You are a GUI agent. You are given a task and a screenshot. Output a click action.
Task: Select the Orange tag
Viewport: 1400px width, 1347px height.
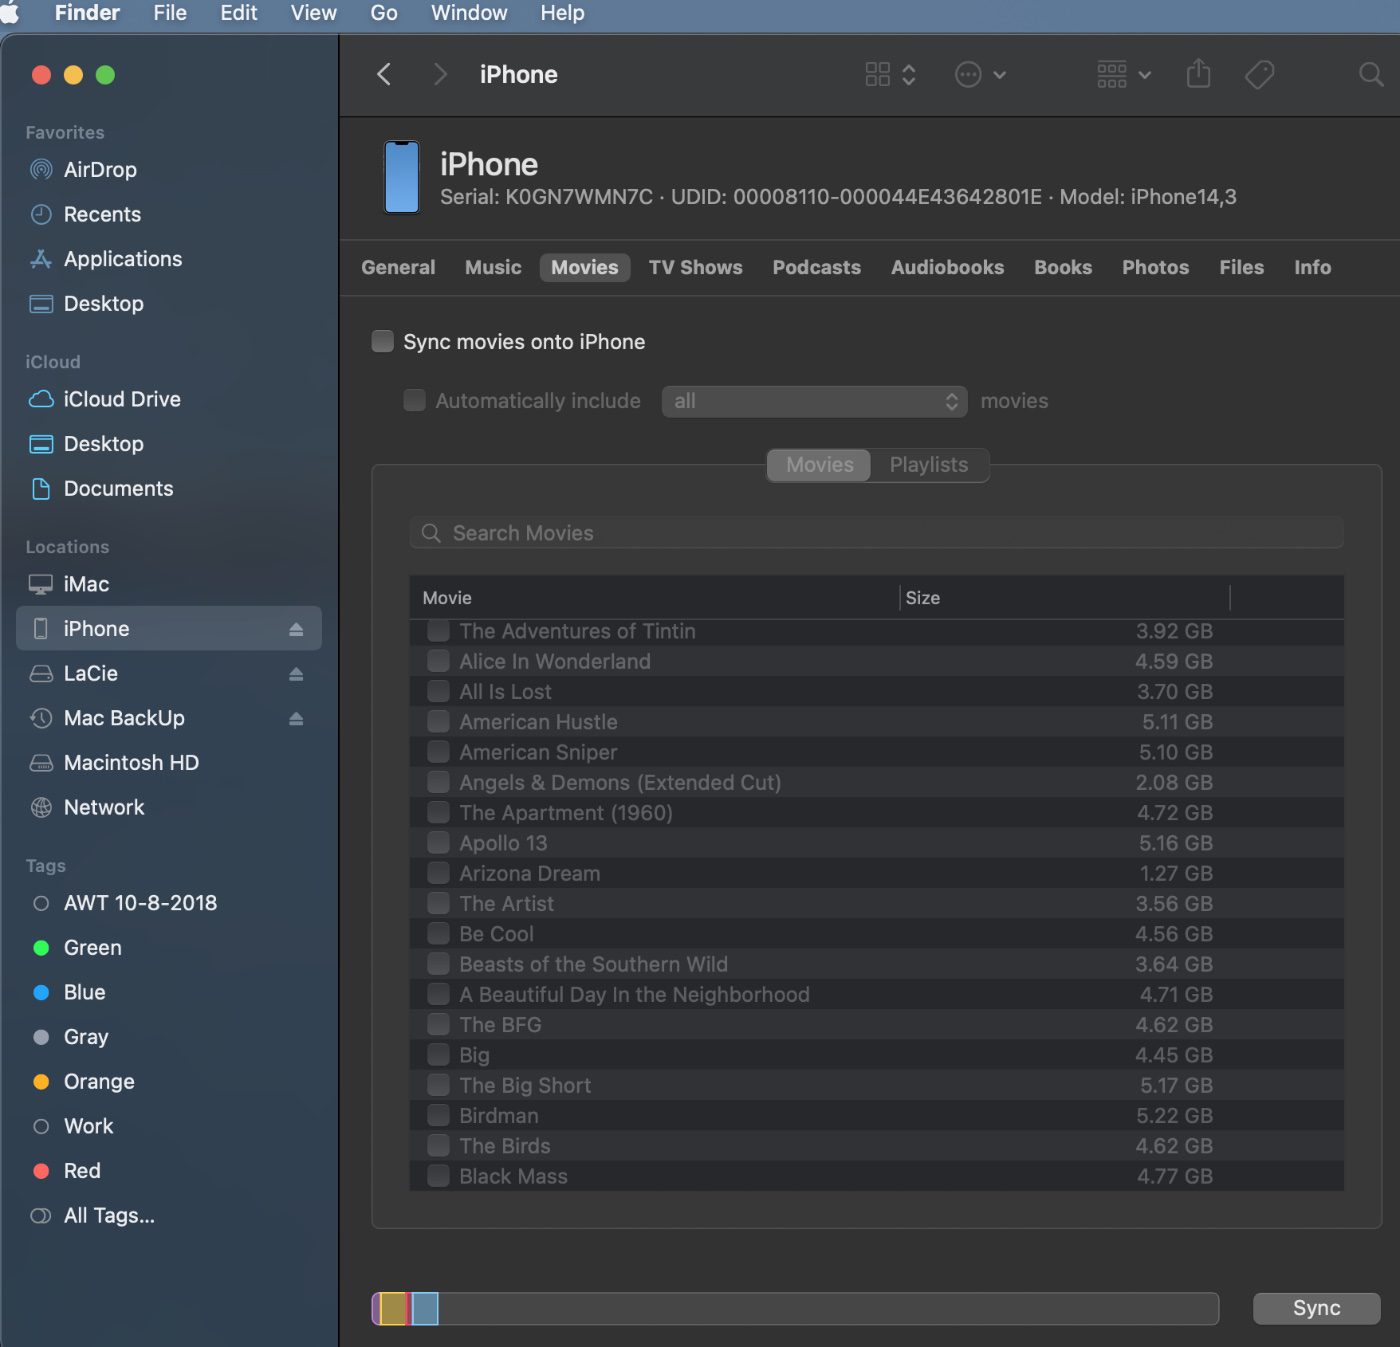click(98, 1082)
